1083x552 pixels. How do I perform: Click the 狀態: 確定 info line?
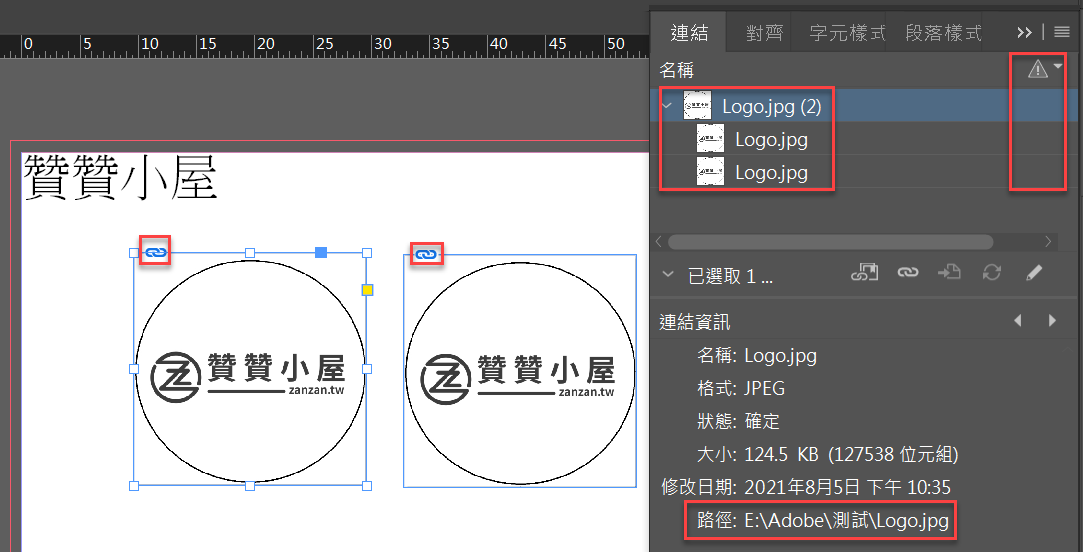738,421
